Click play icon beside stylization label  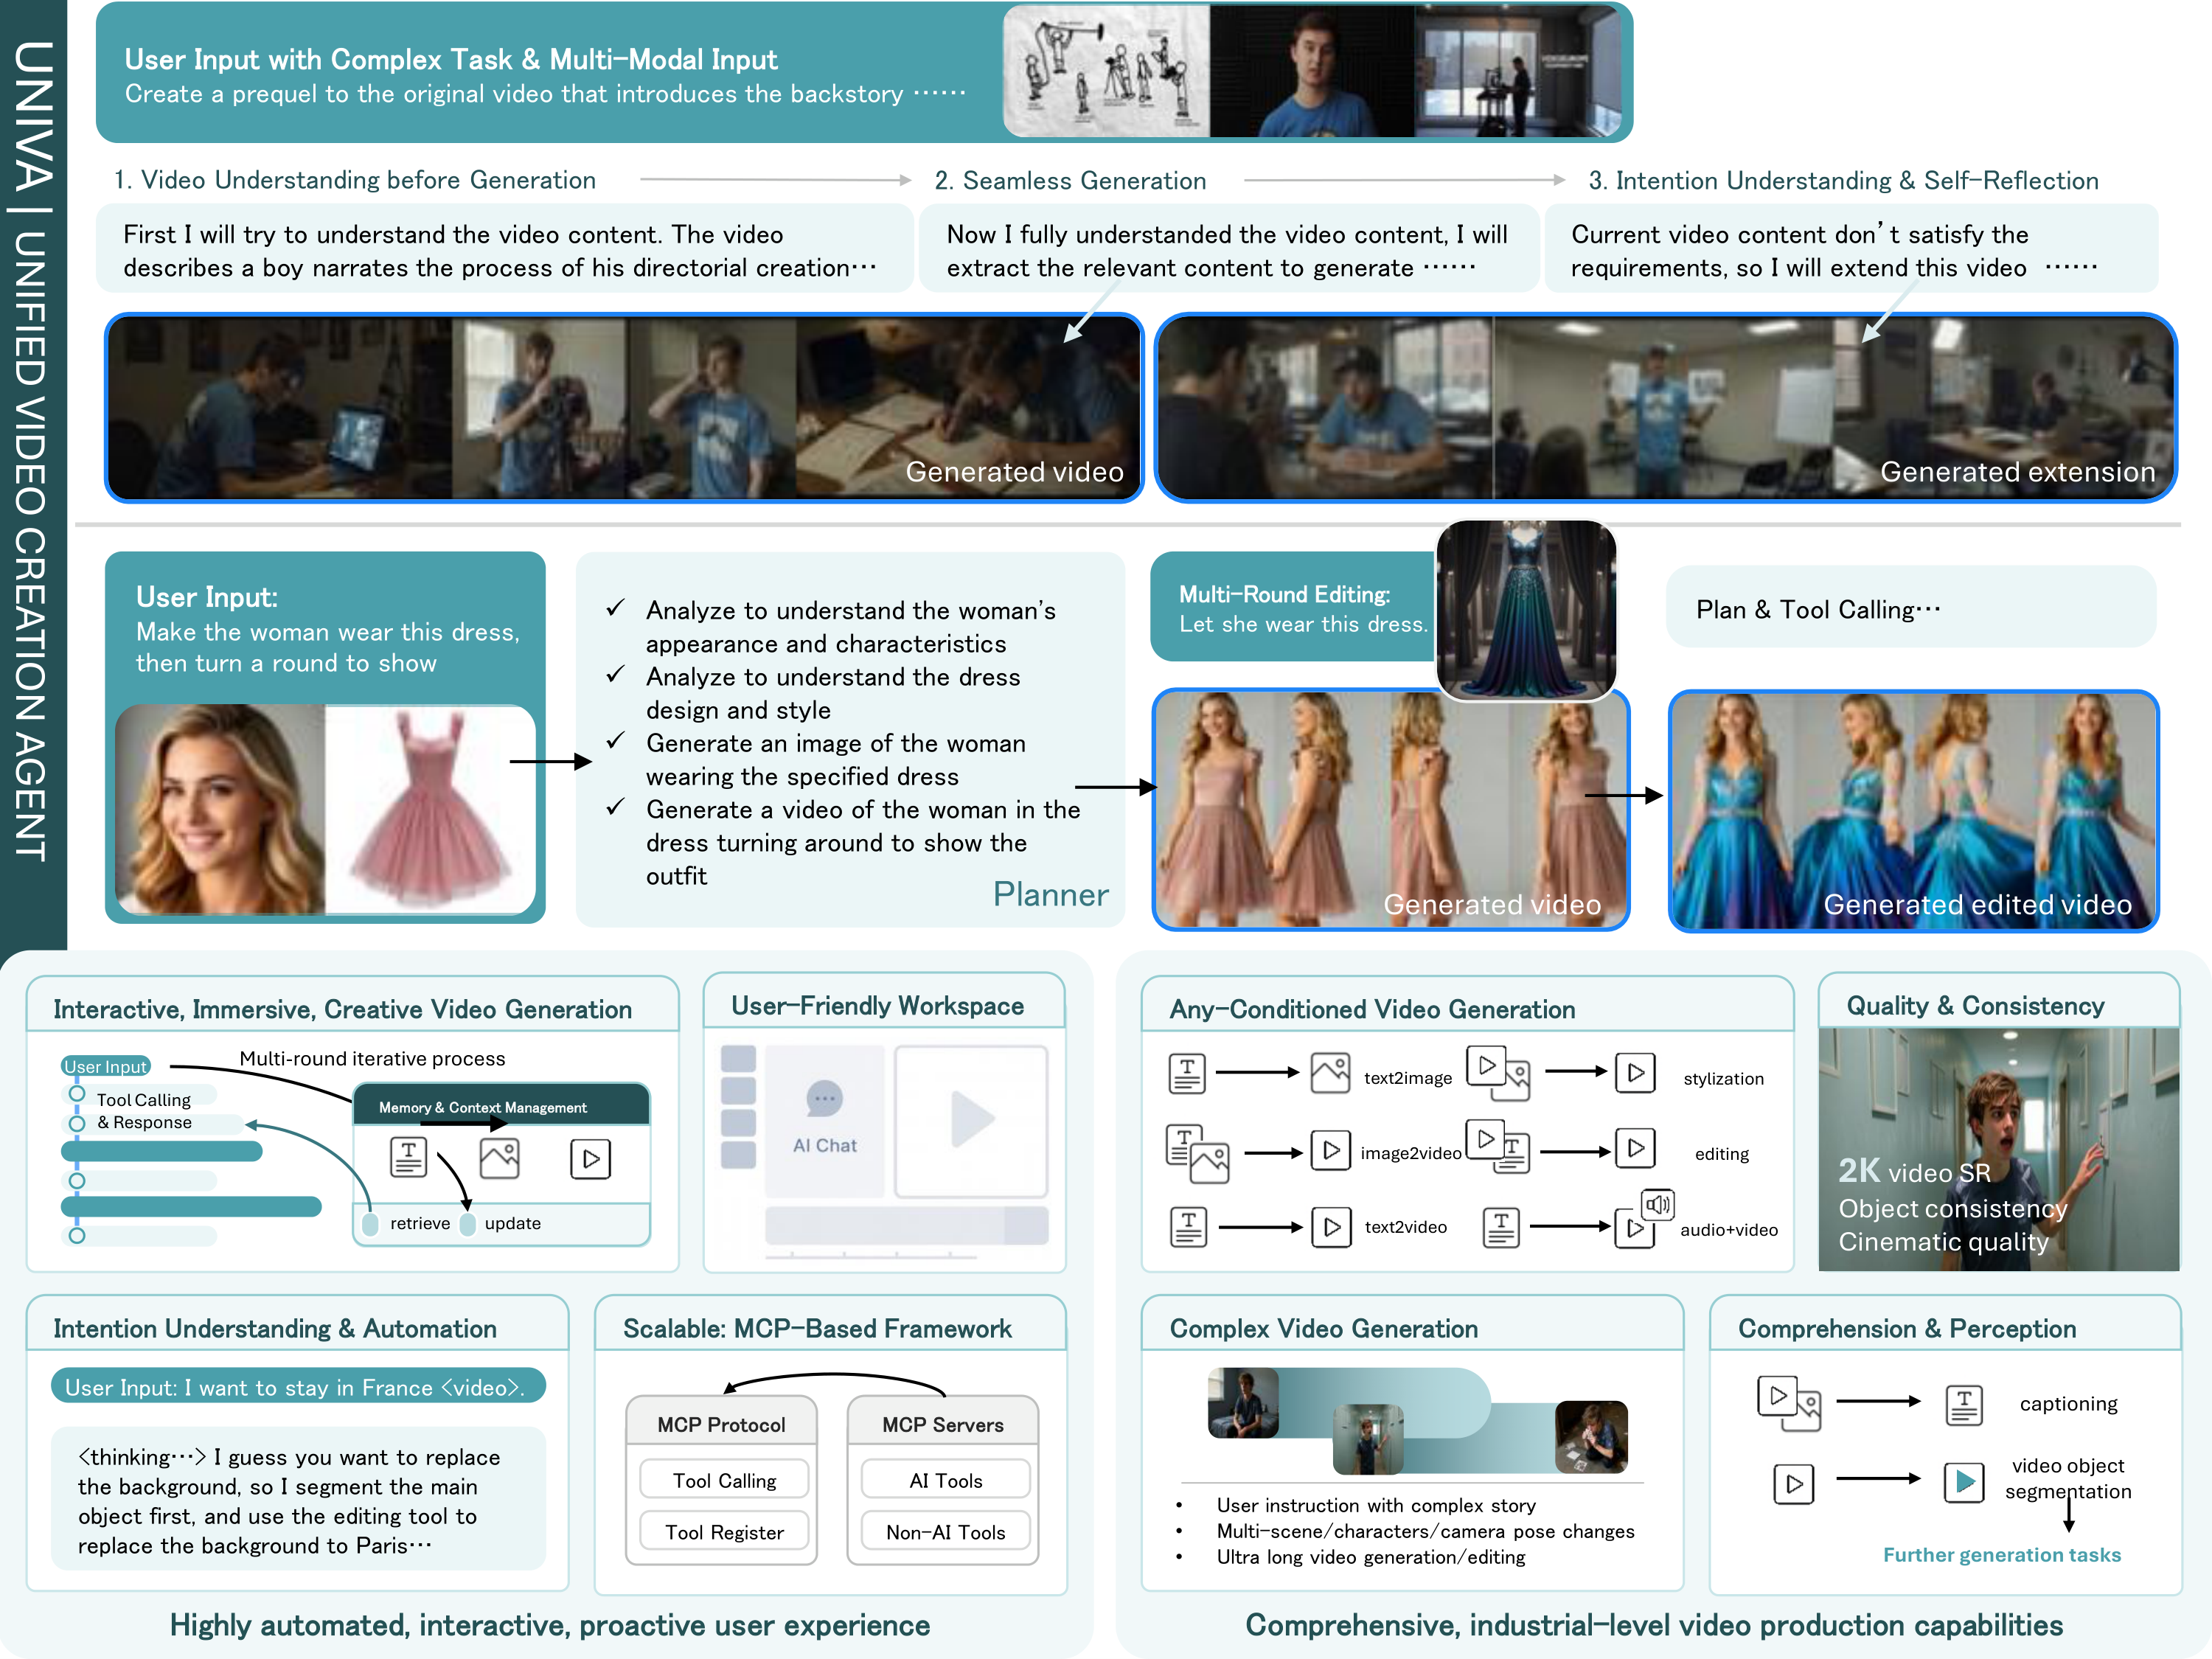tap(1635, 1073)
